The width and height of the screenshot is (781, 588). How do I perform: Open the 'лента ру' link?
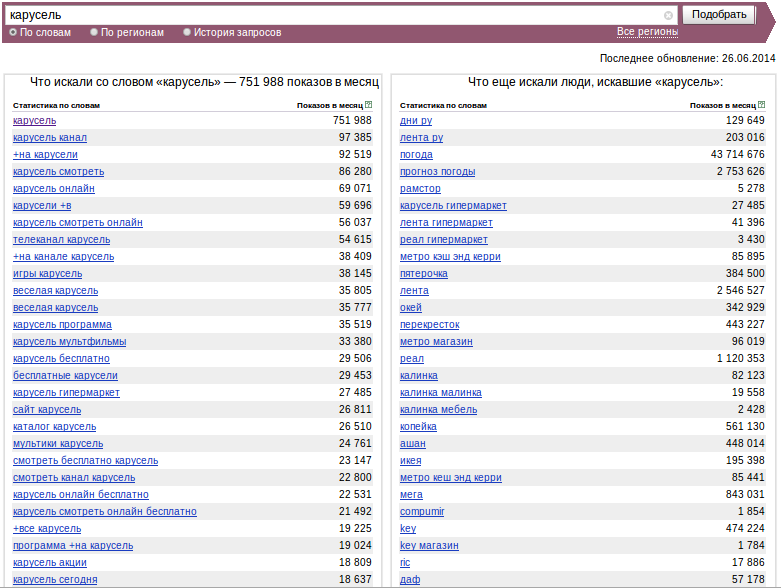point(421,137)
